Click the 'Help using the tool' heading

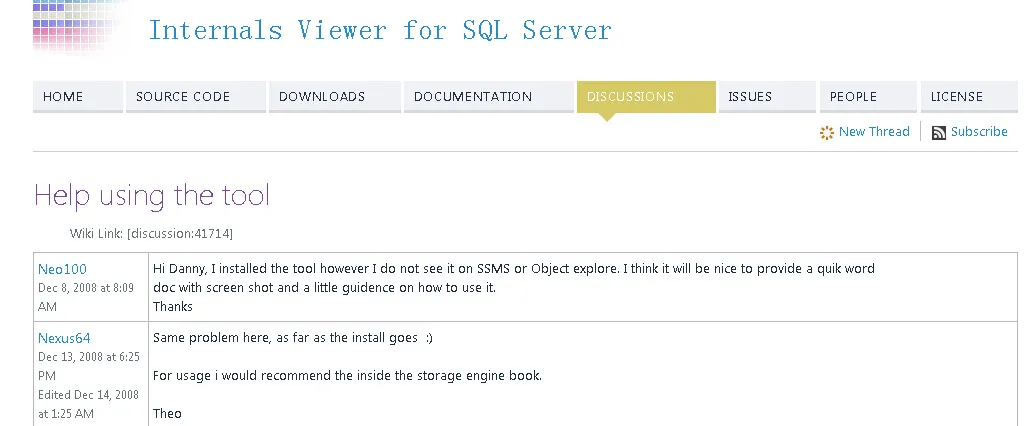tap(152, 195)
